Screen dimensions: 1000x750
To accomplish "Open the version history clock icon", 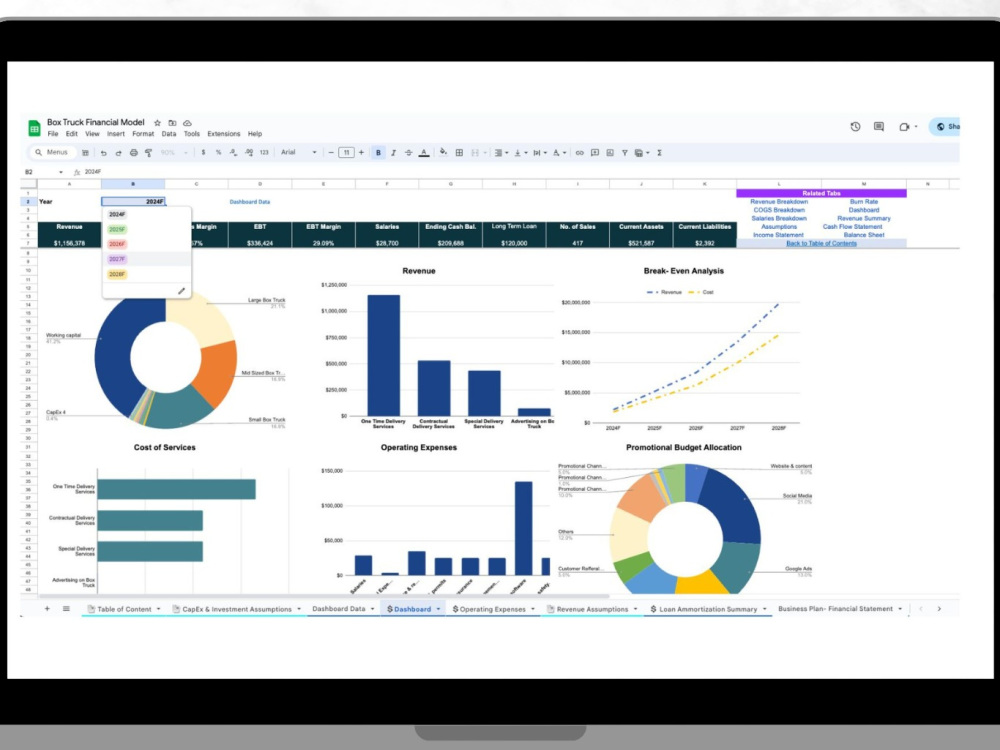I will [x=856, y=127].
